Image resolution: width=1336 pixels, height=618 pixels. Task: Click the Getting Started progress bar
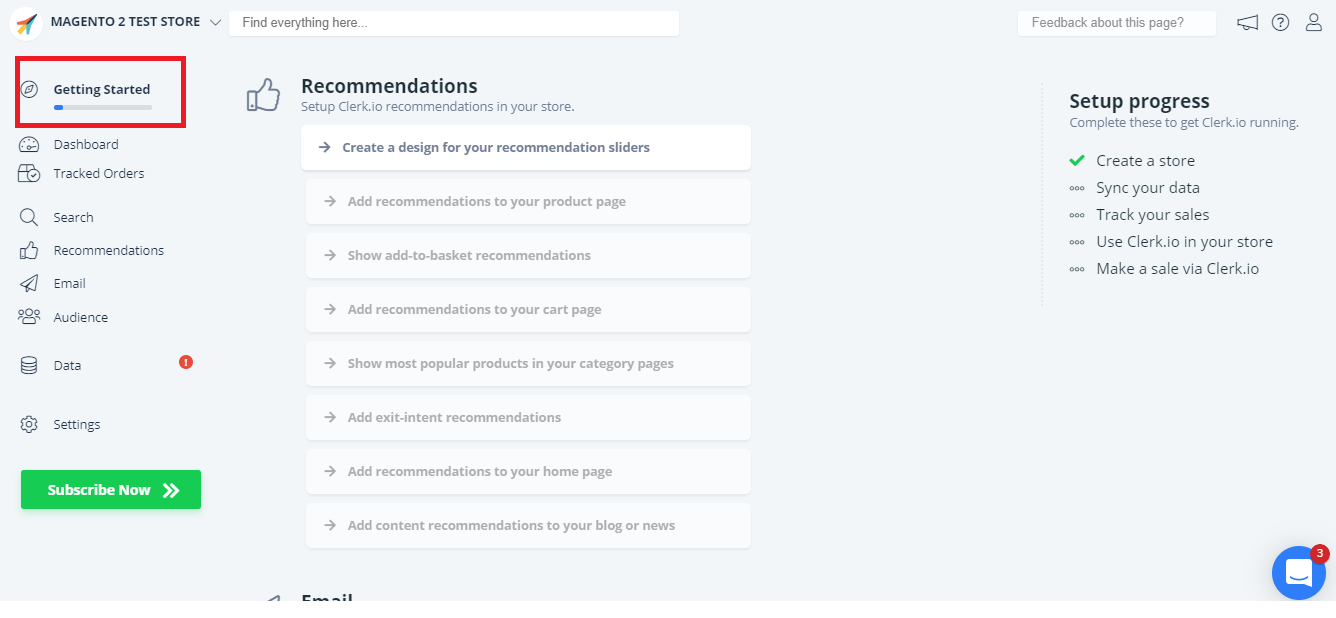point(103,107)
